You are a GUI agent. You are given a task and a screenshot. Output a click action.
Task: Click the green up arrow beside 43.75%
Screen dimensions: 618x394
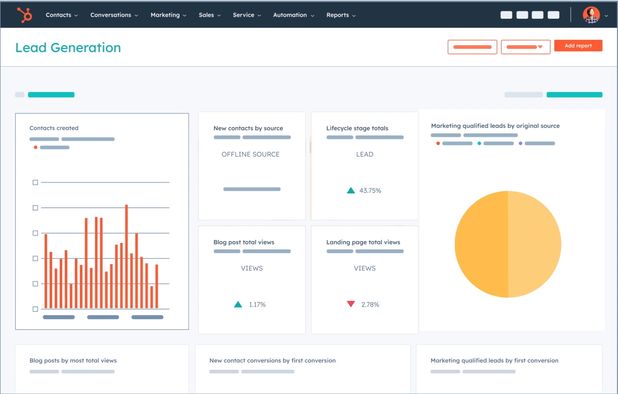[351, 191]
